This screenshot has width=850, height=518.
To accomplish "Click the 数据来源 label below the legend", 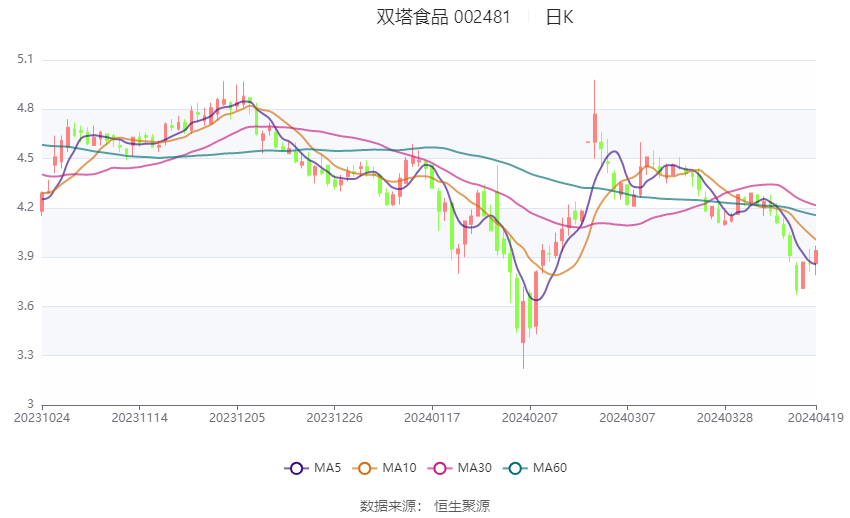I will [x=391, y=506].
